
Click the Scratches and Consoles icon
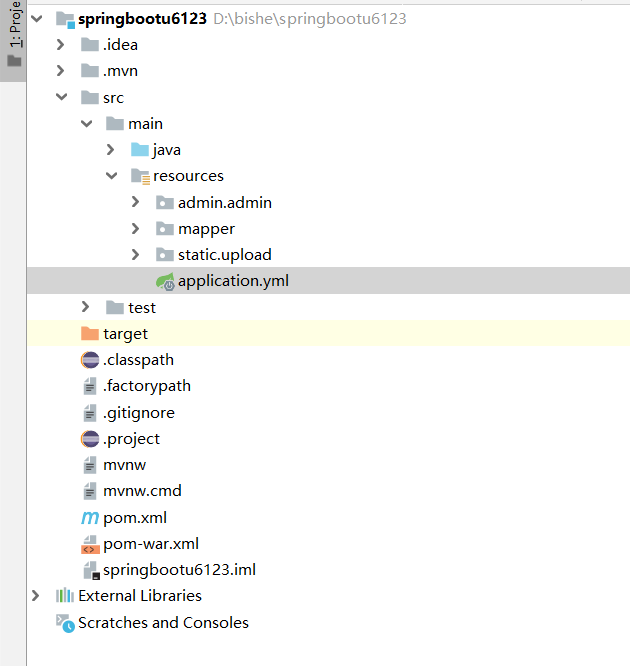[65, 623]
